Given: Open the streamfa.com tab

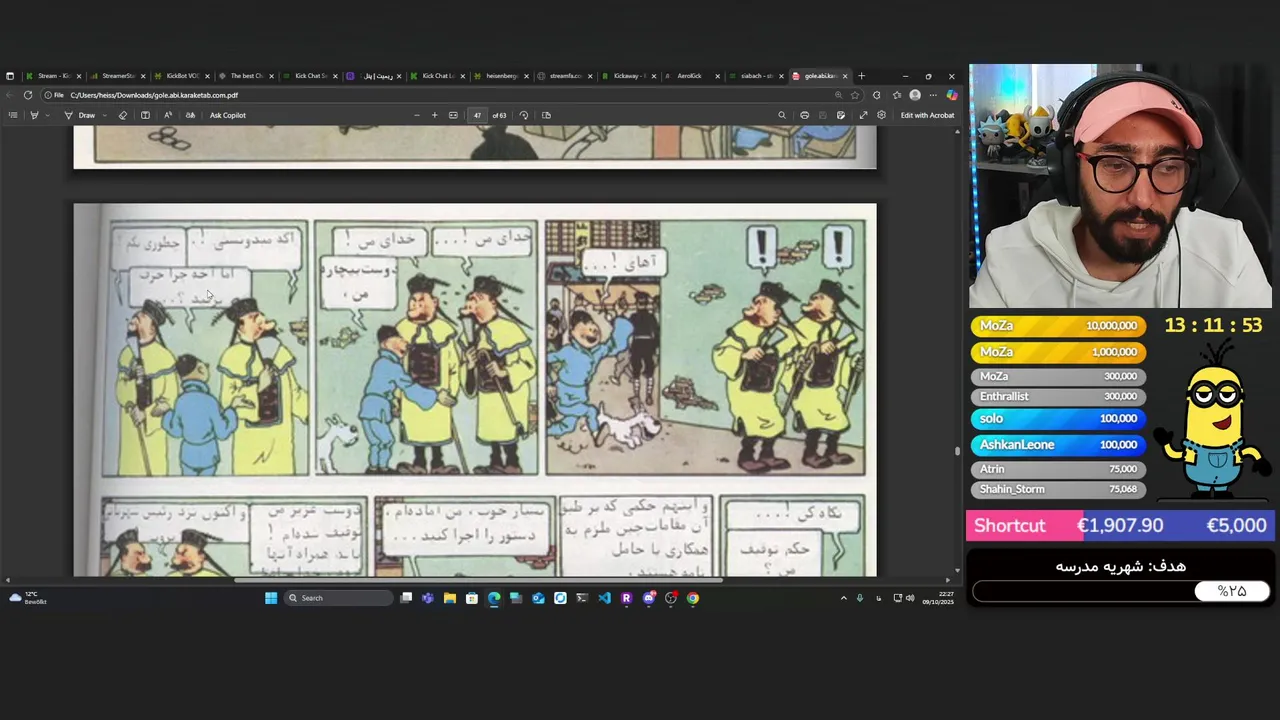Looking at the screenshot, I should pos(564,76).
